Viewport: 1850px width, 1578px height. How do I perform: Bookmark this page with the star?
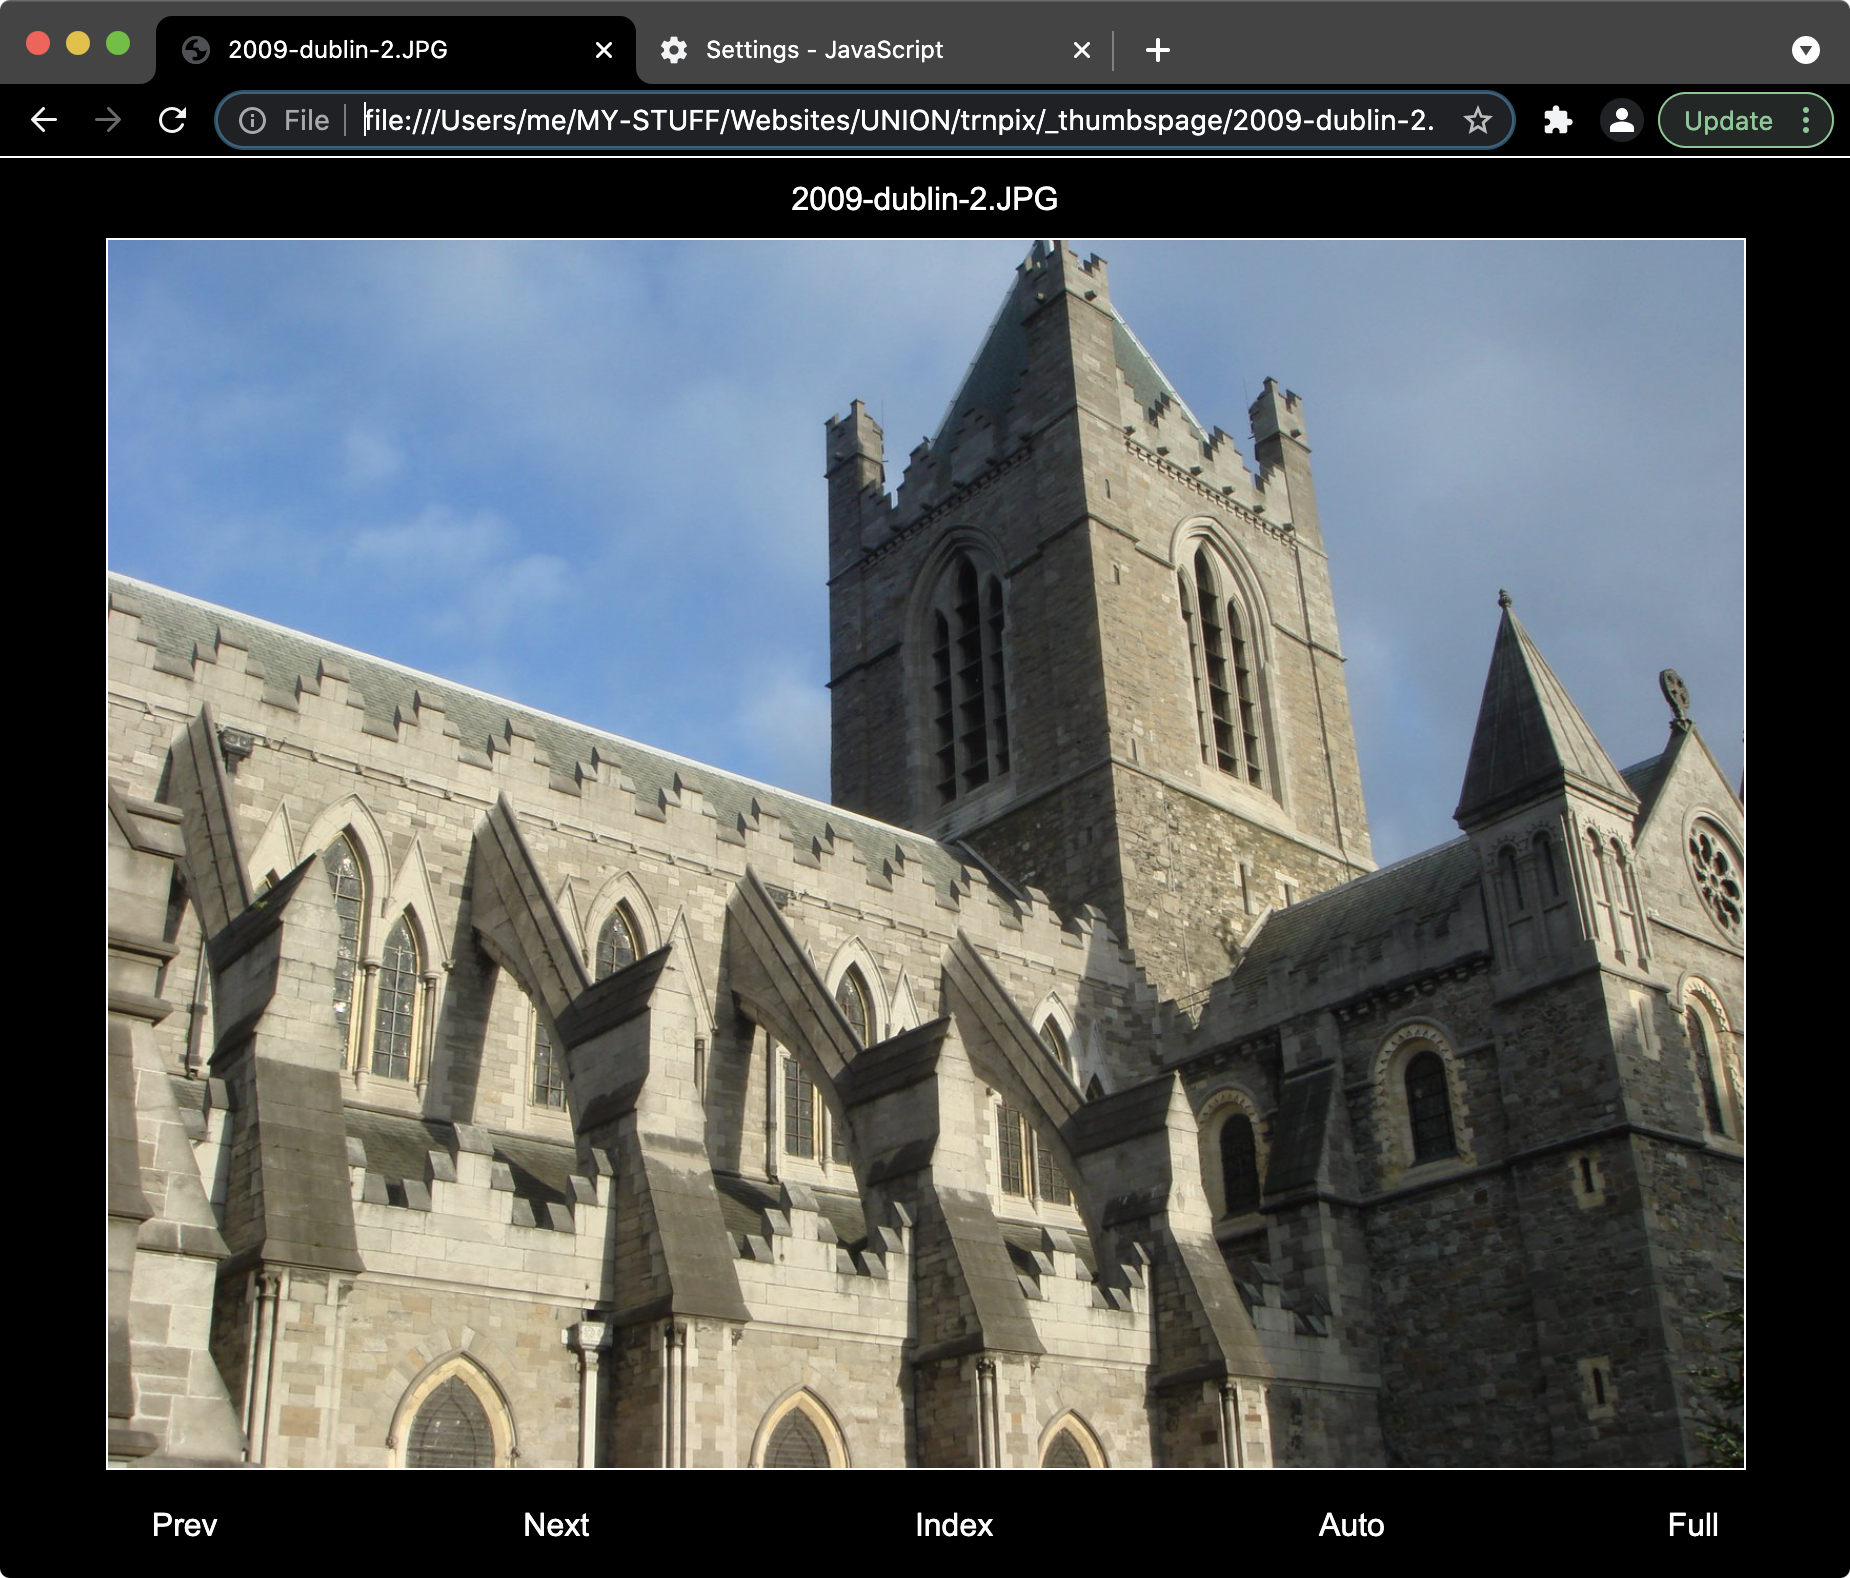tap(1477, 121)
